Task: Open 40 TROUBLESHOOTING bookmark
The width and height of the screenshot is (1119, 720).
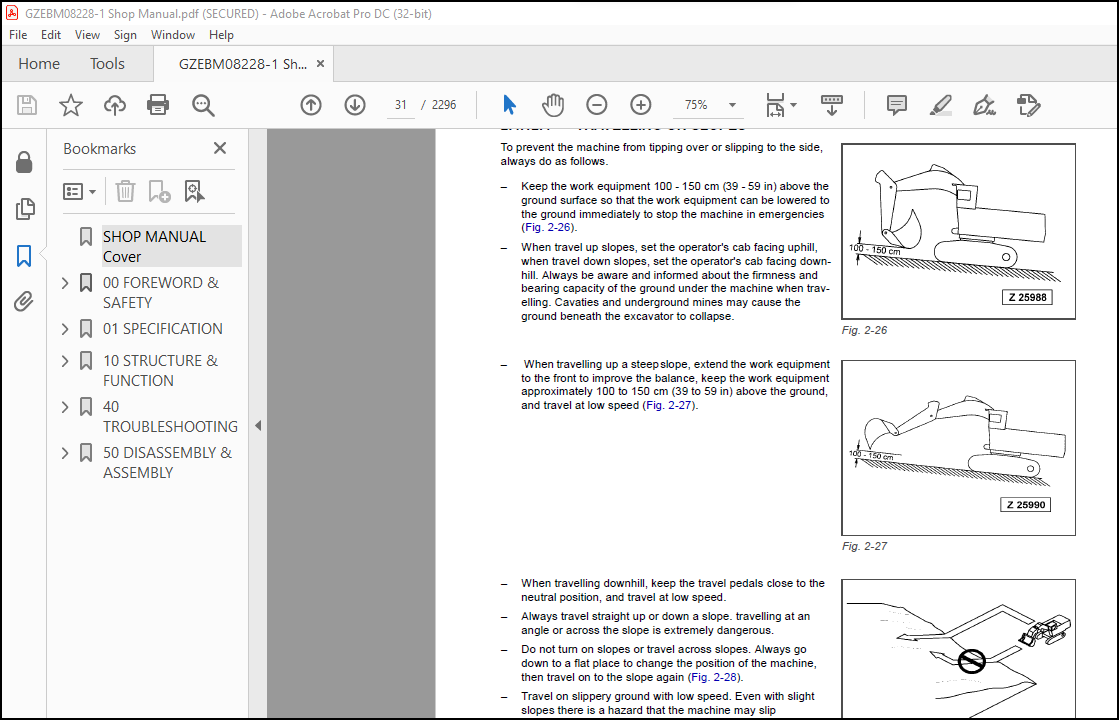Action: tap(170, 417)
